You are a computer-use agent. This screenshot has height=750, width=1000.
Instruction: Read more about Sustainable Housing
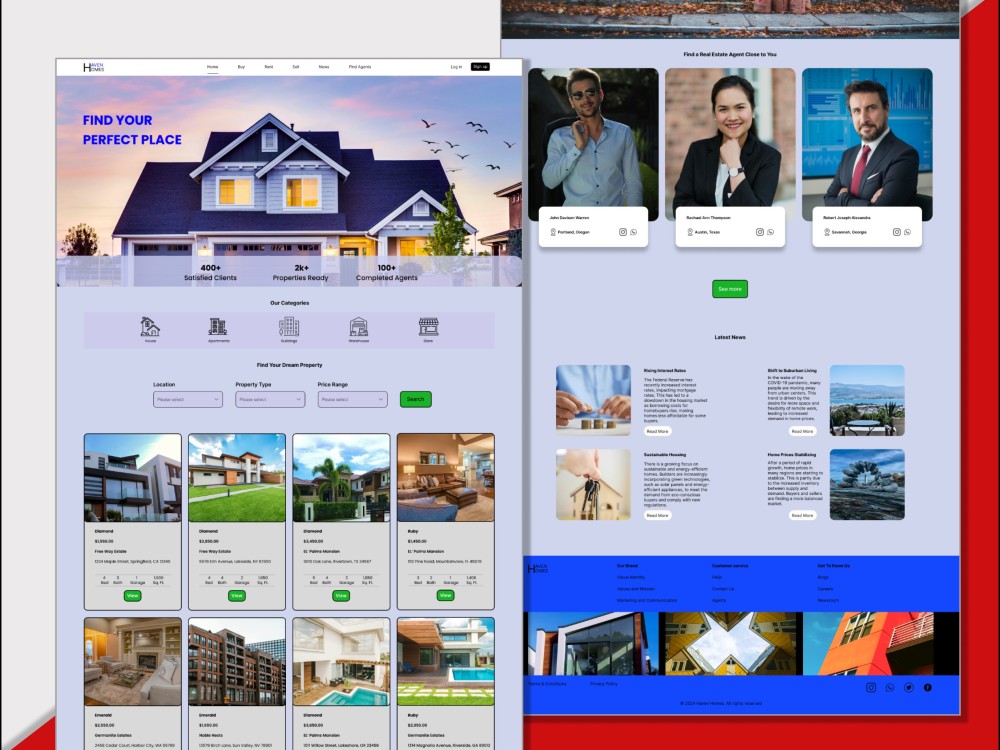point(658,515)
